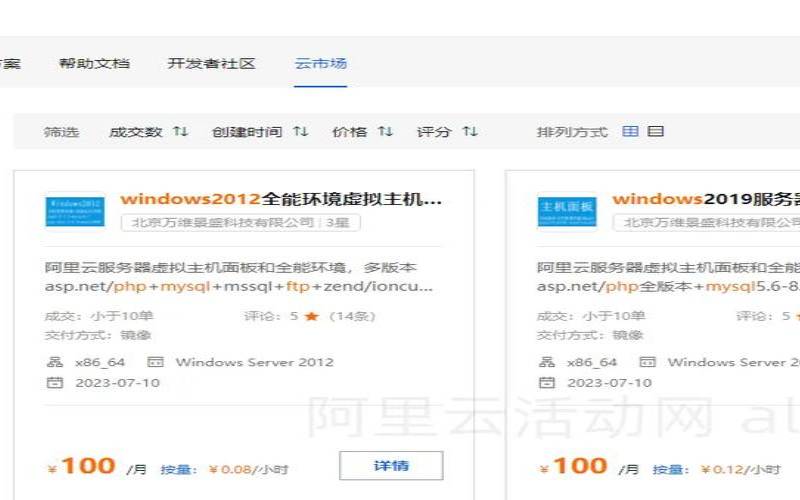Click 北京万维景盛科技有限公司 3星 vendor tag
The height and width of the screenshot is (500, 800).
click(x=241, y=222)
